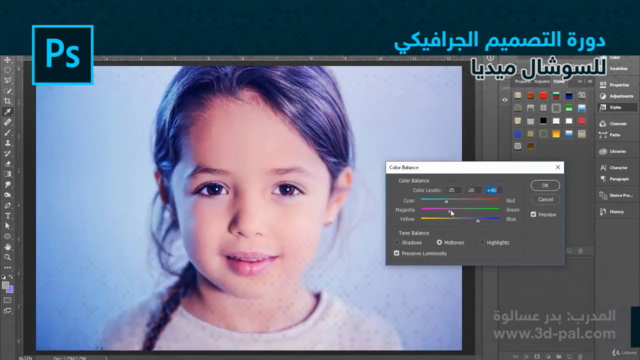Toggle the Preview checkbox
The width and height of the screenshot is (640, 360).
click(x=533, y=214)
